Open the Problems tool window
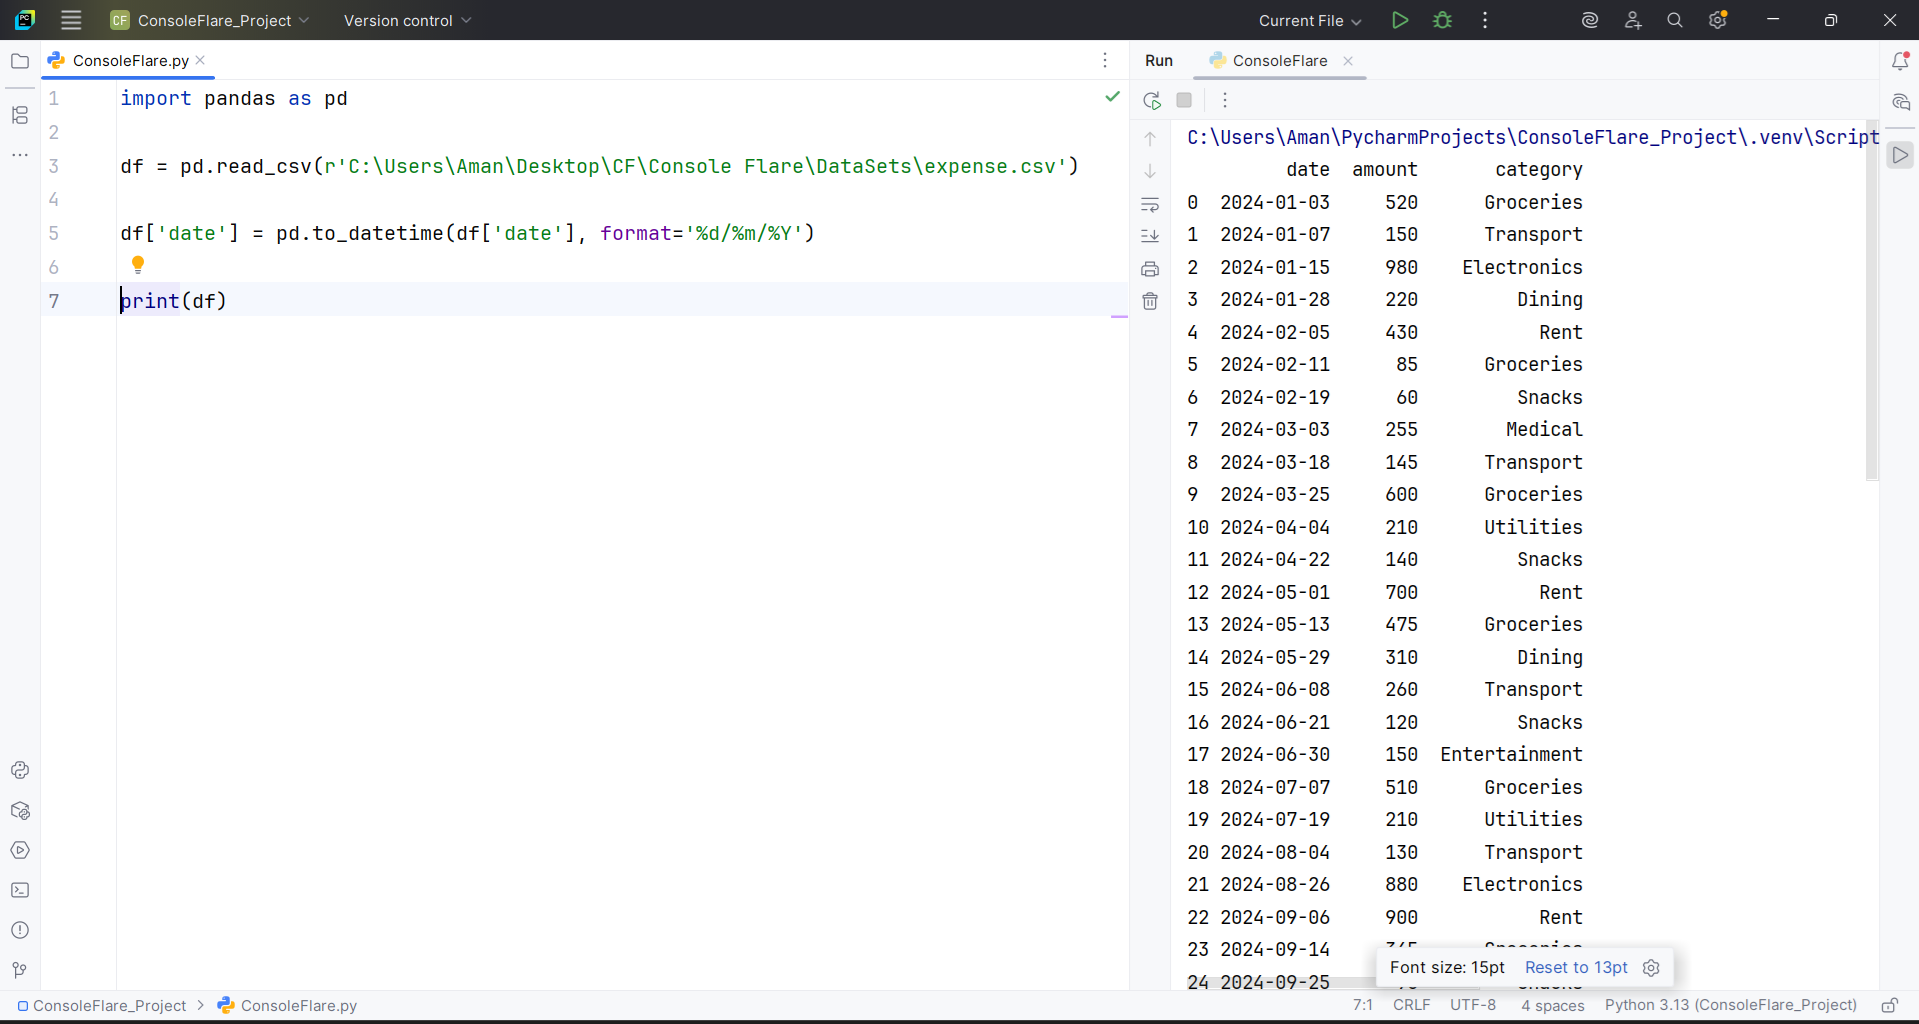This screenshot has width=1919, height=1024. [x=20, y=930]
